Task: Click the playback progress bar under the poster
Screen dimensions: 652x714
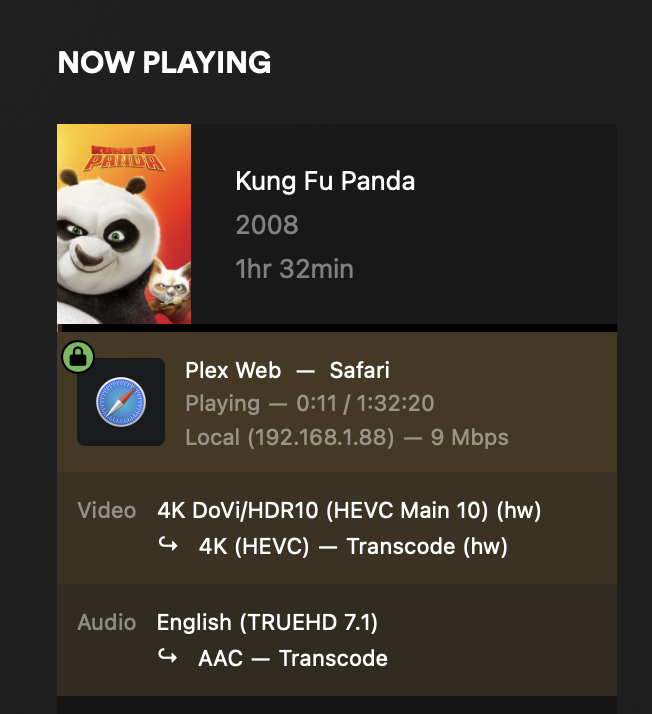Action: [x=337, y=328]
